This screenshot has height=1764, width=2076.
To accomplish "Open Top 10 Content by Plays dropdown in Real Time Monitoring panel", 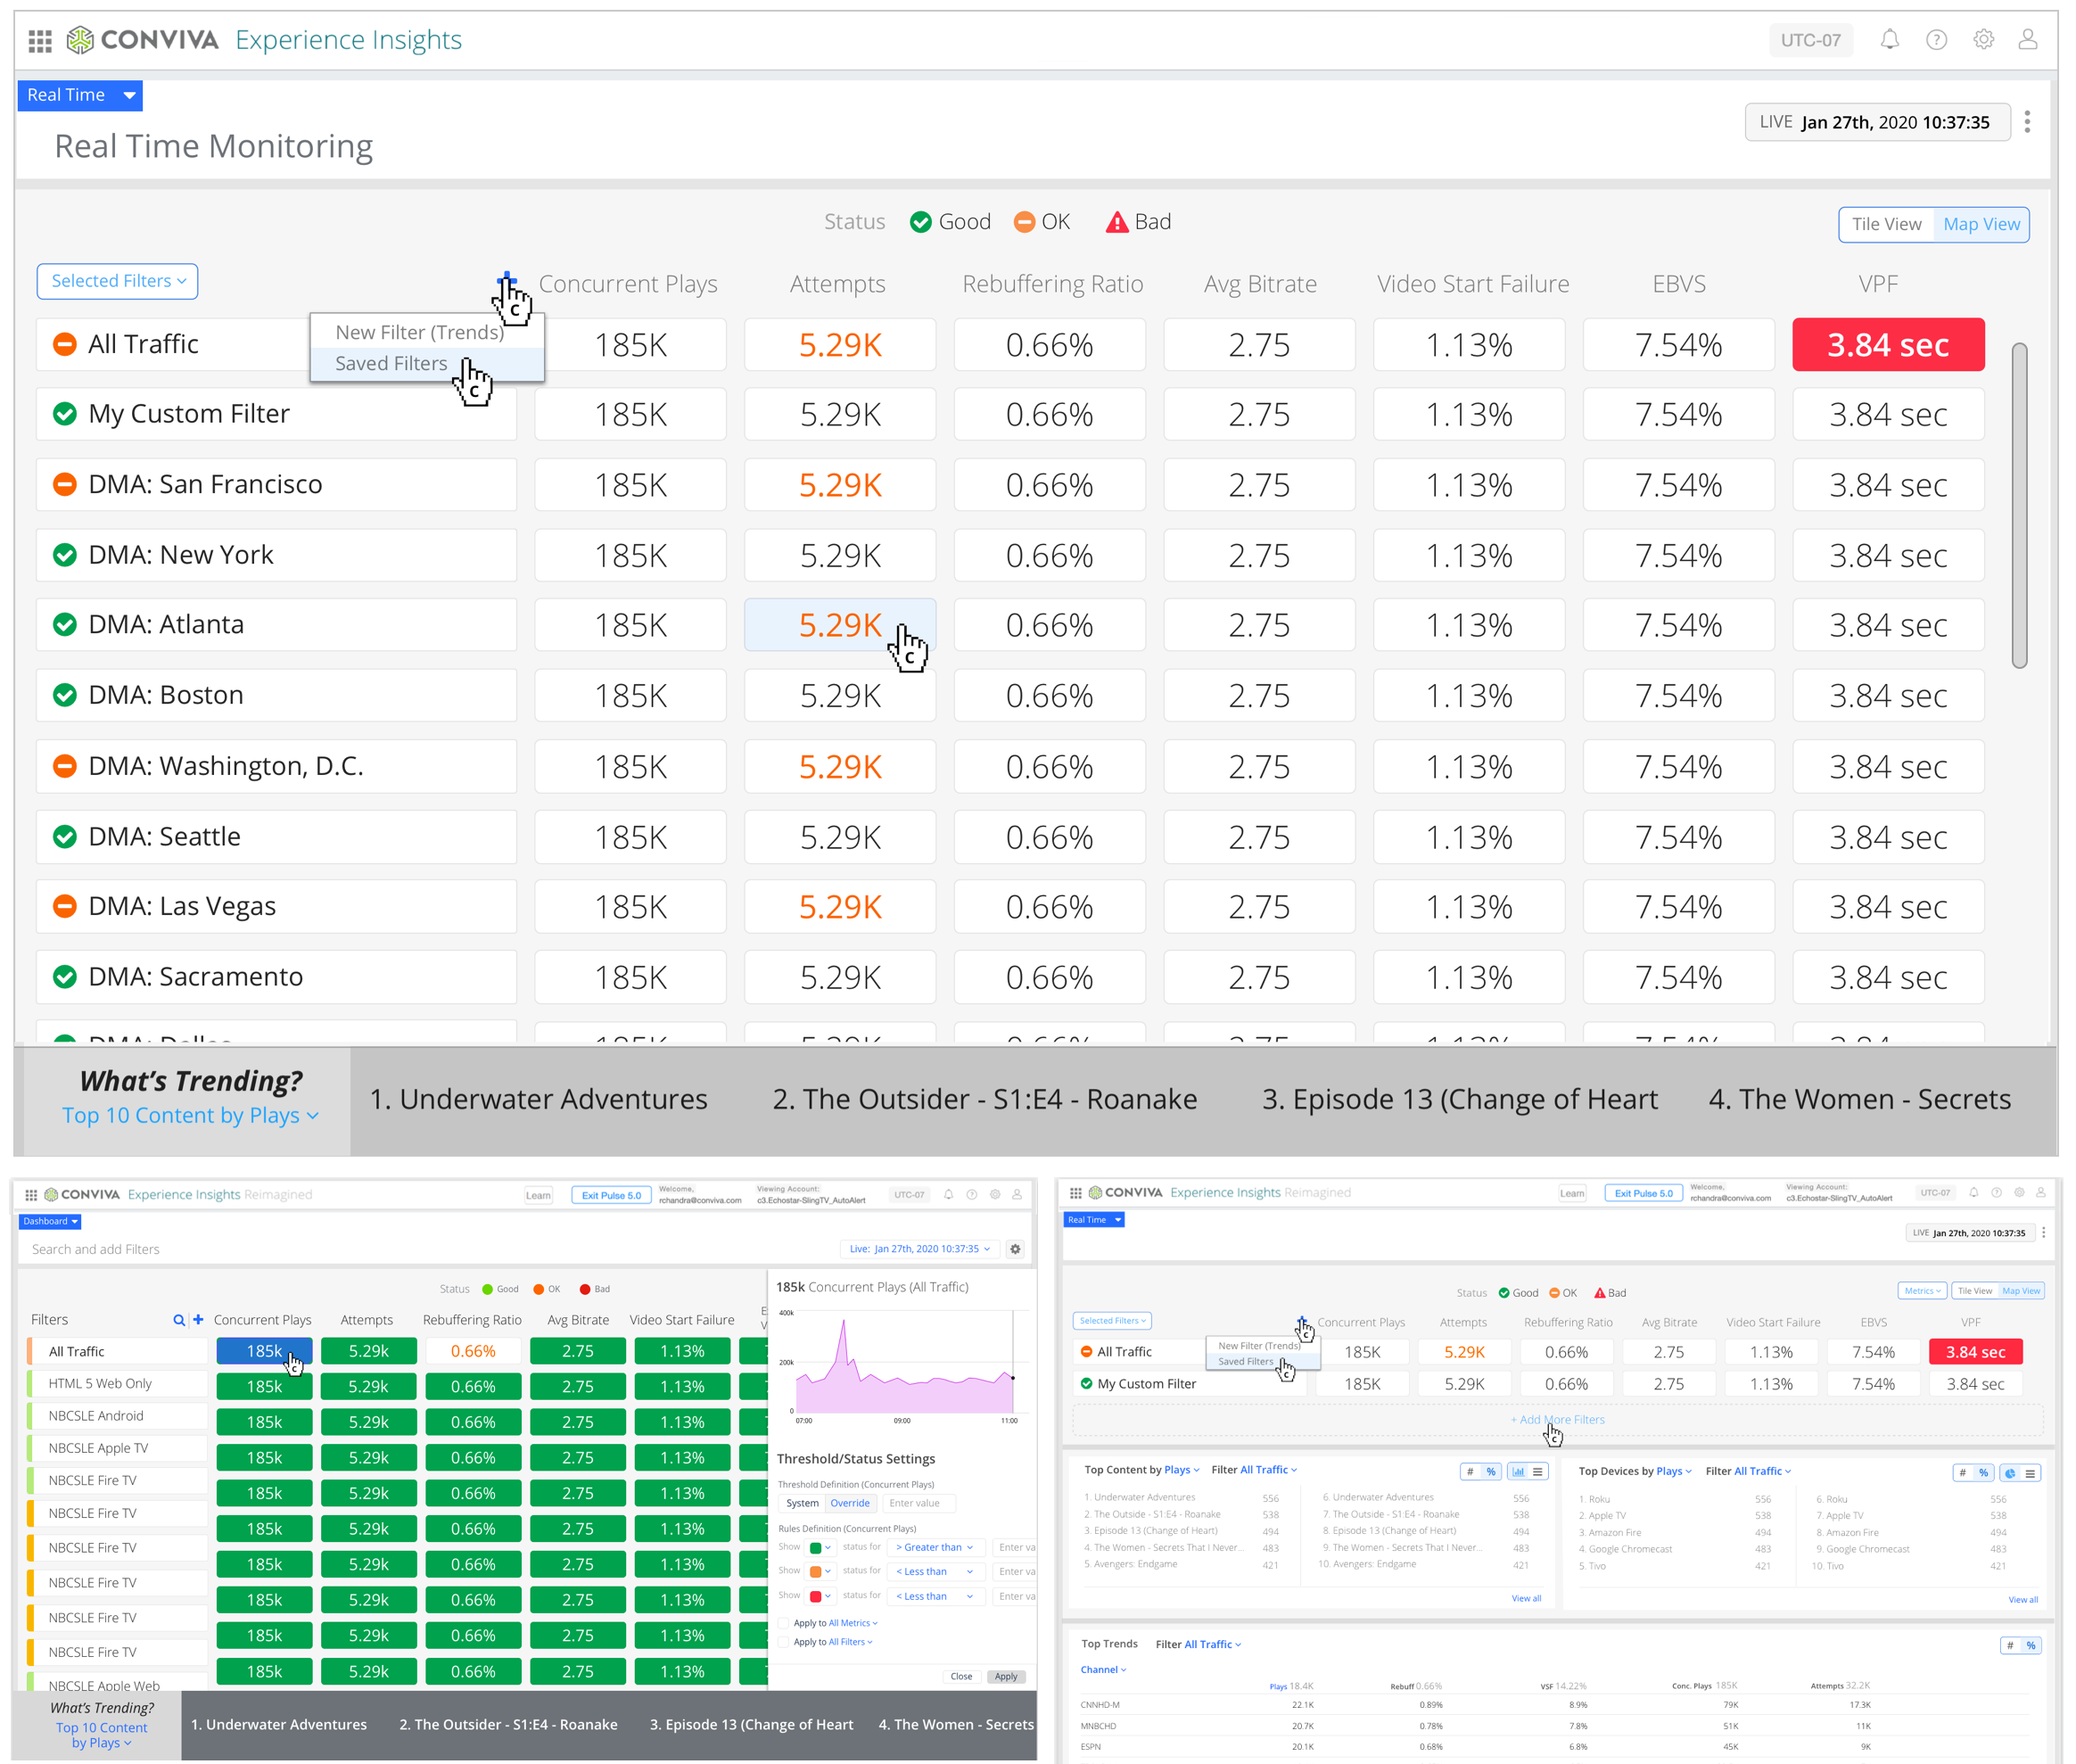I will click(x=190, y=1115).
